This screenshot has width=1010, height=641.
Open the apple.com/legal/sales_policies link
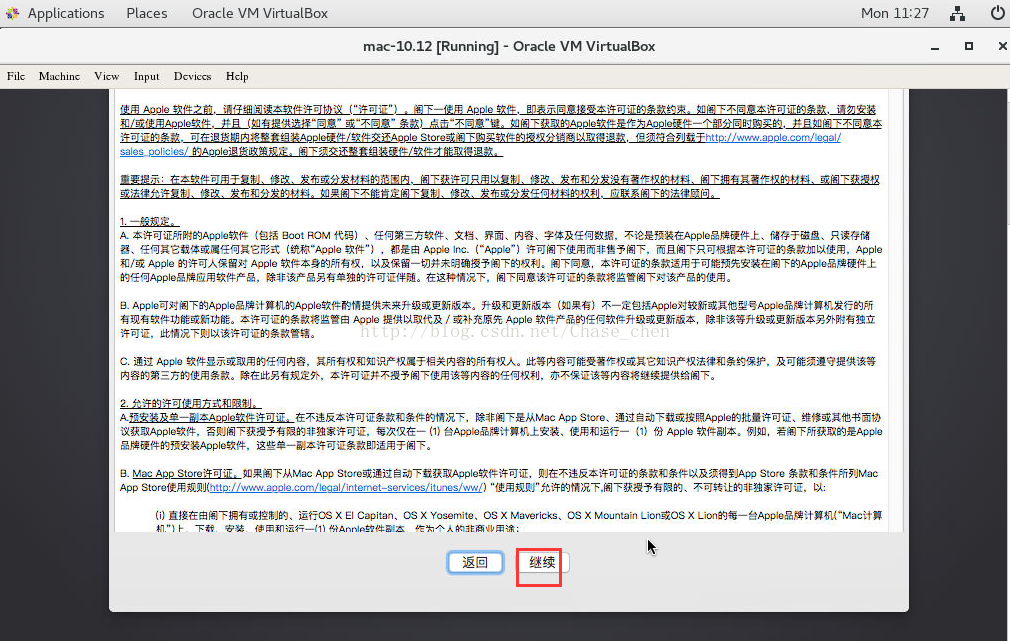(772, 137)
